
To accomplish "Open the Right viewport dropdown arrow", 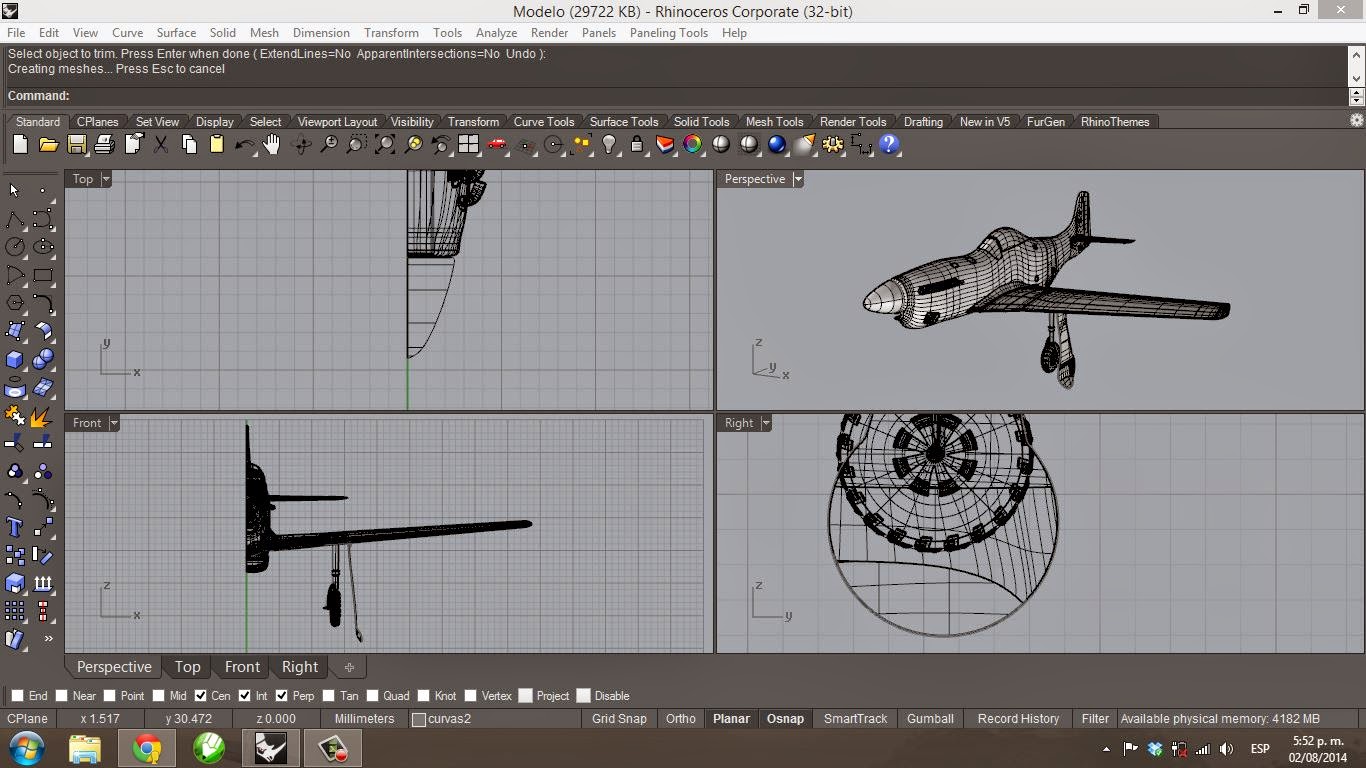I will pos(765,423).
